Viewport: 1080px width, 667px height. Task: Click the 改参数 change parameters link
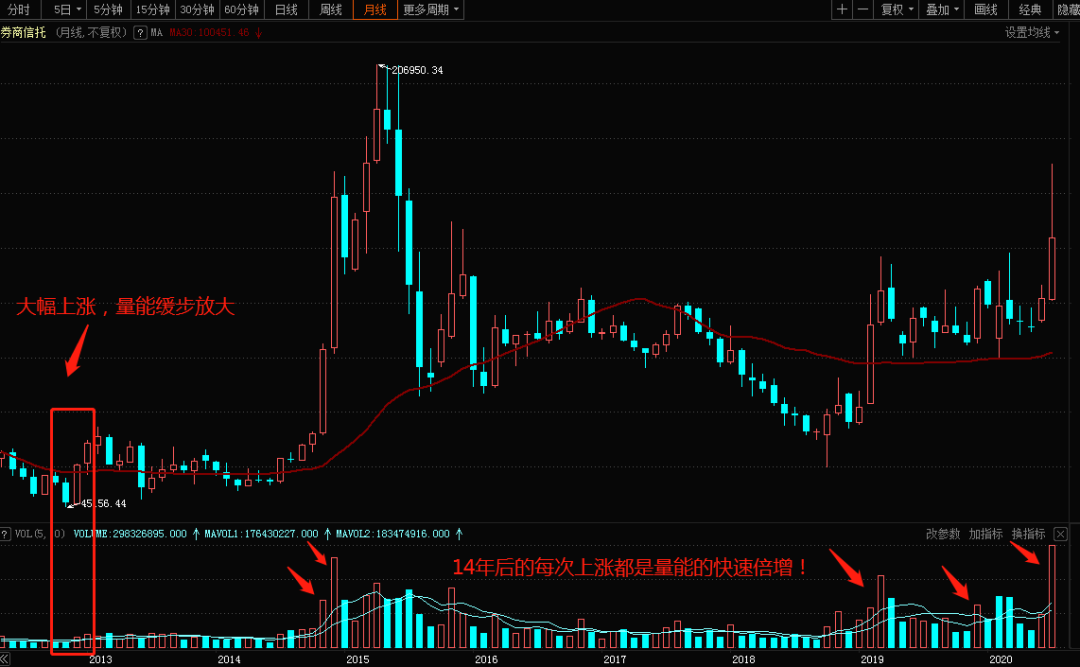[942, 534]
